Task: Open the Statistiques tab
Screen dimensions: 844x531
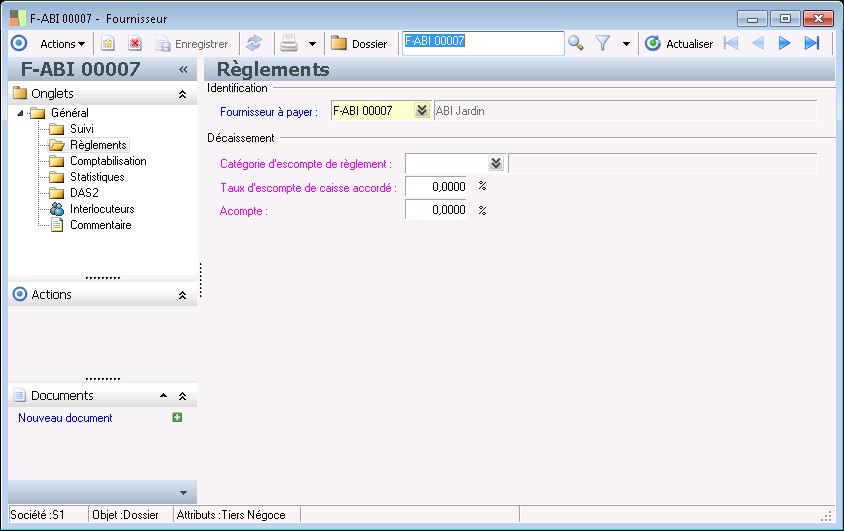Action: [97, 177]
